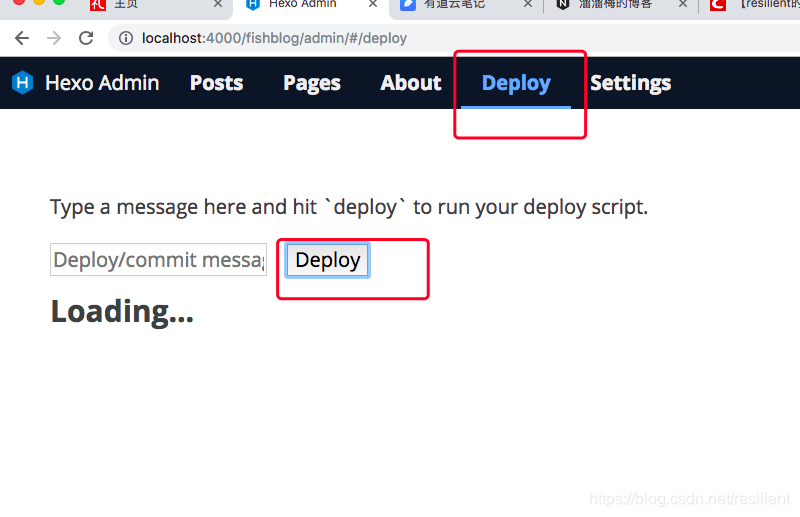Close the Hexo Admin browser tab
This screenshot has height=517, width=800.
pyautogui.click(x=373, y=4)
